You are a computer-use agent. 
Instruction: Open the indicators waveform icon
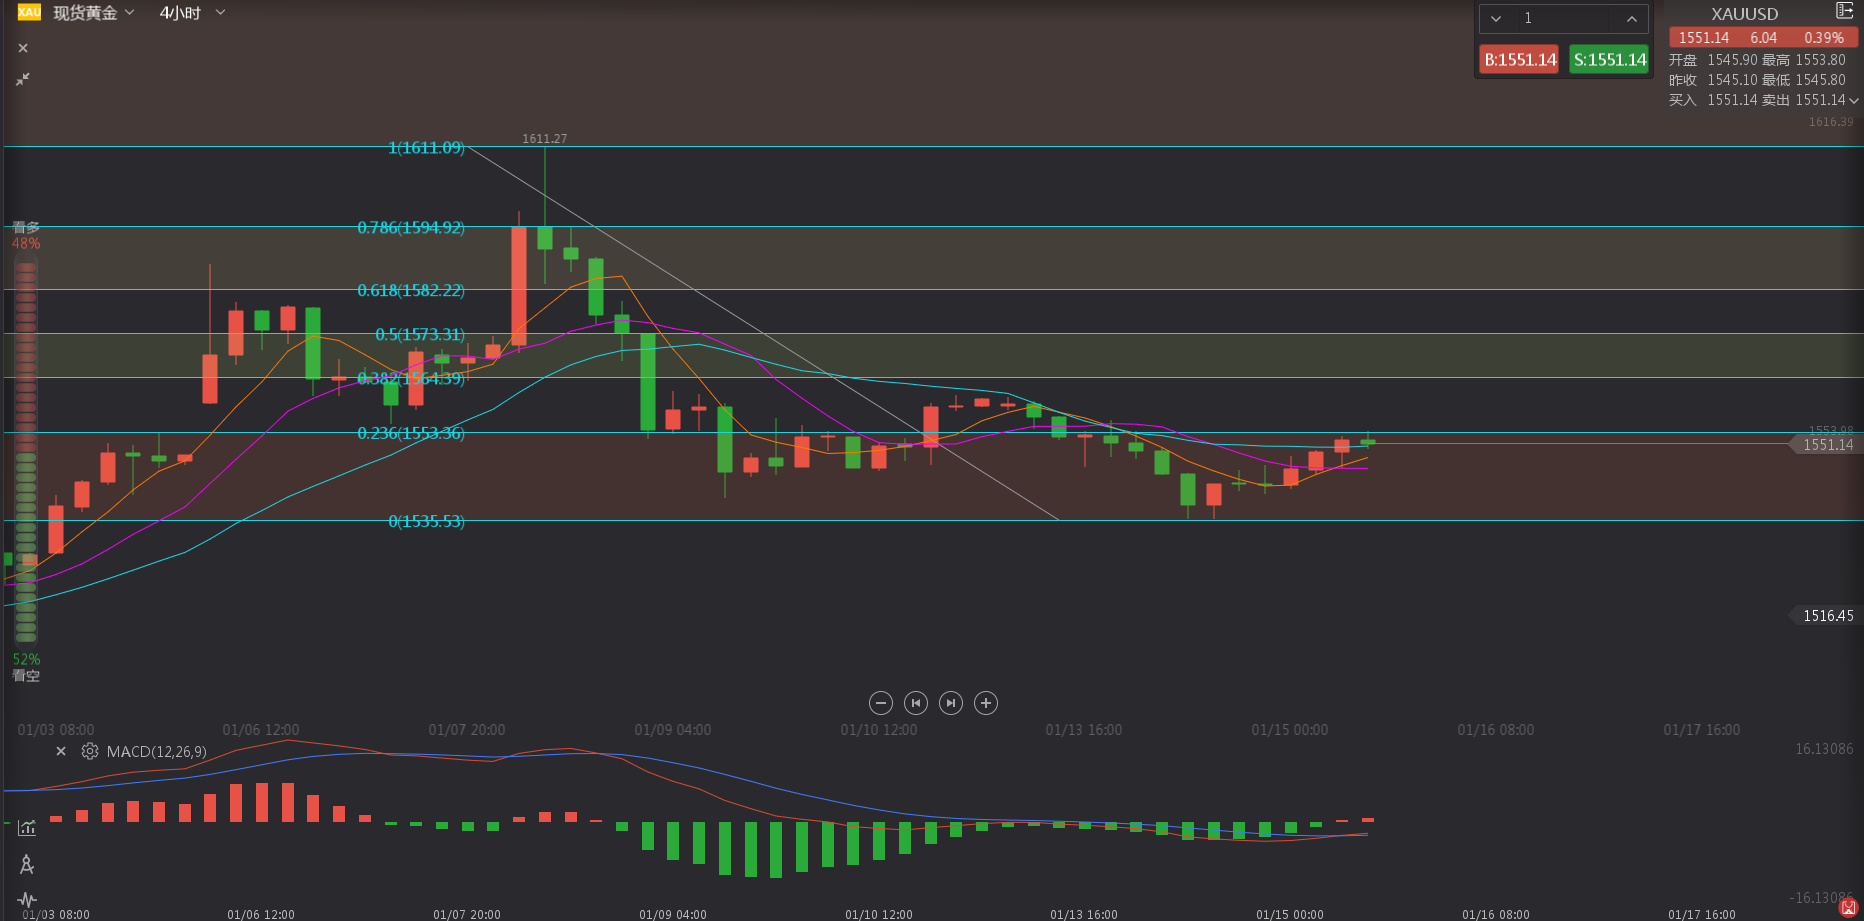tap(27, 900)
